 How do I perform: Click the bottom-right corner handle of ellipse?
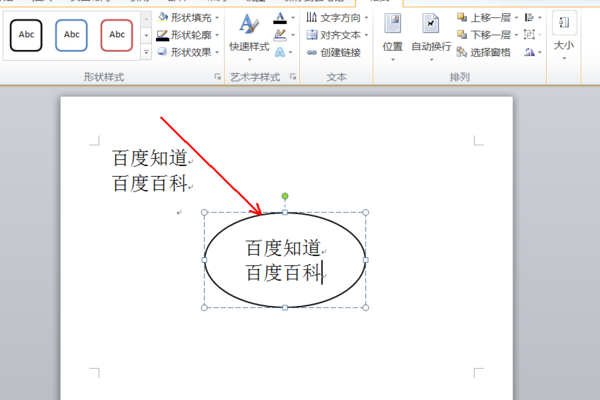click(365, 307)
